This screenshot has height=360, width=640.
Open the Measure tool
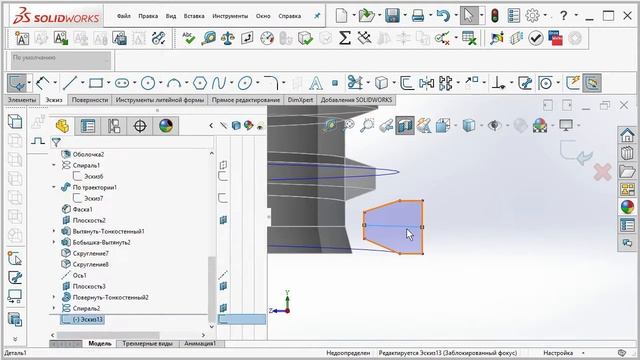208,38
